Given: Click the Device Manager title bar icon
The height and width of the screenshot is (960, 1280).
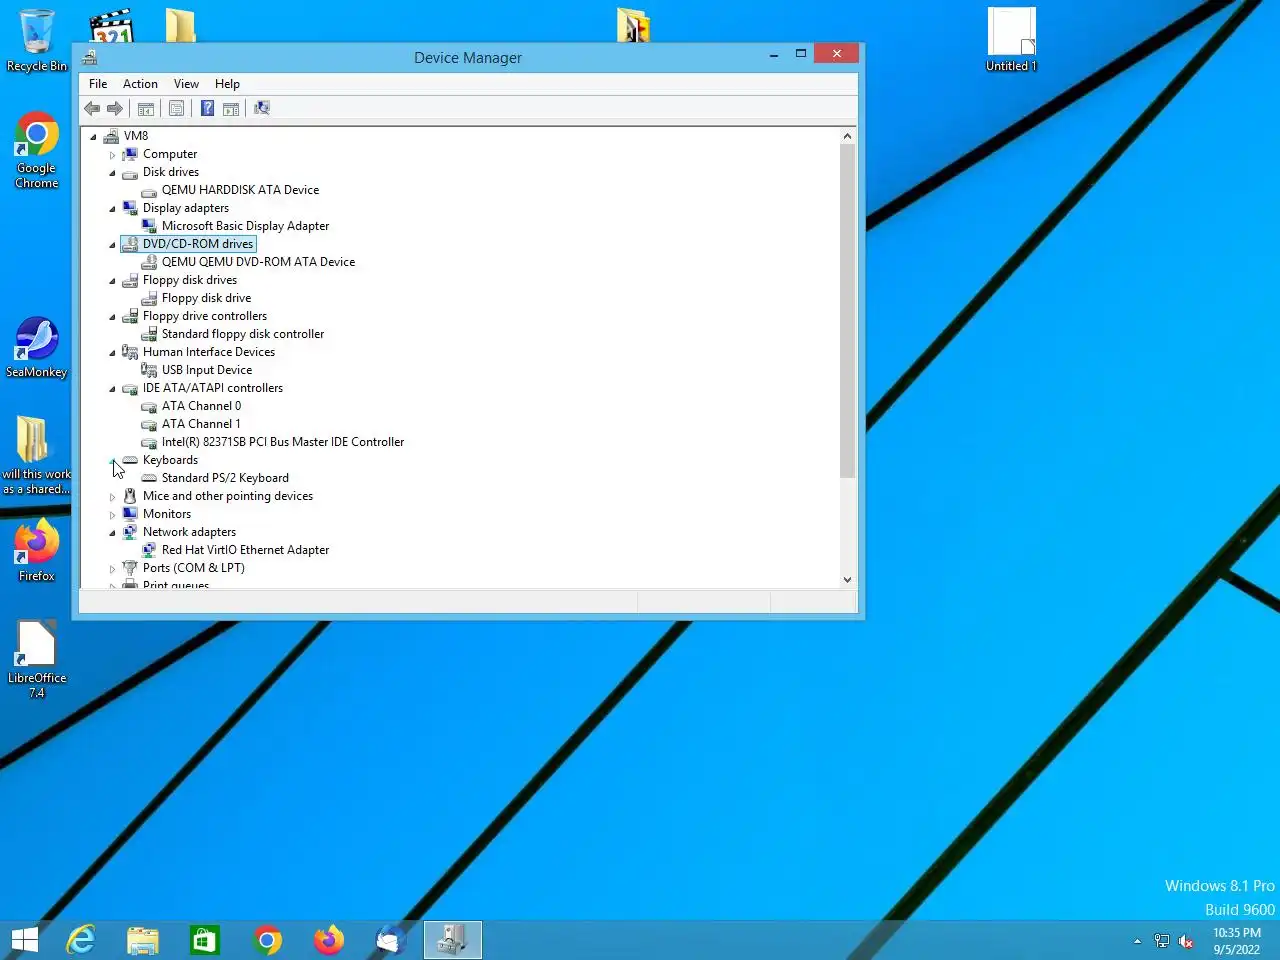Looking at the screenshot, I should [90, 57].
